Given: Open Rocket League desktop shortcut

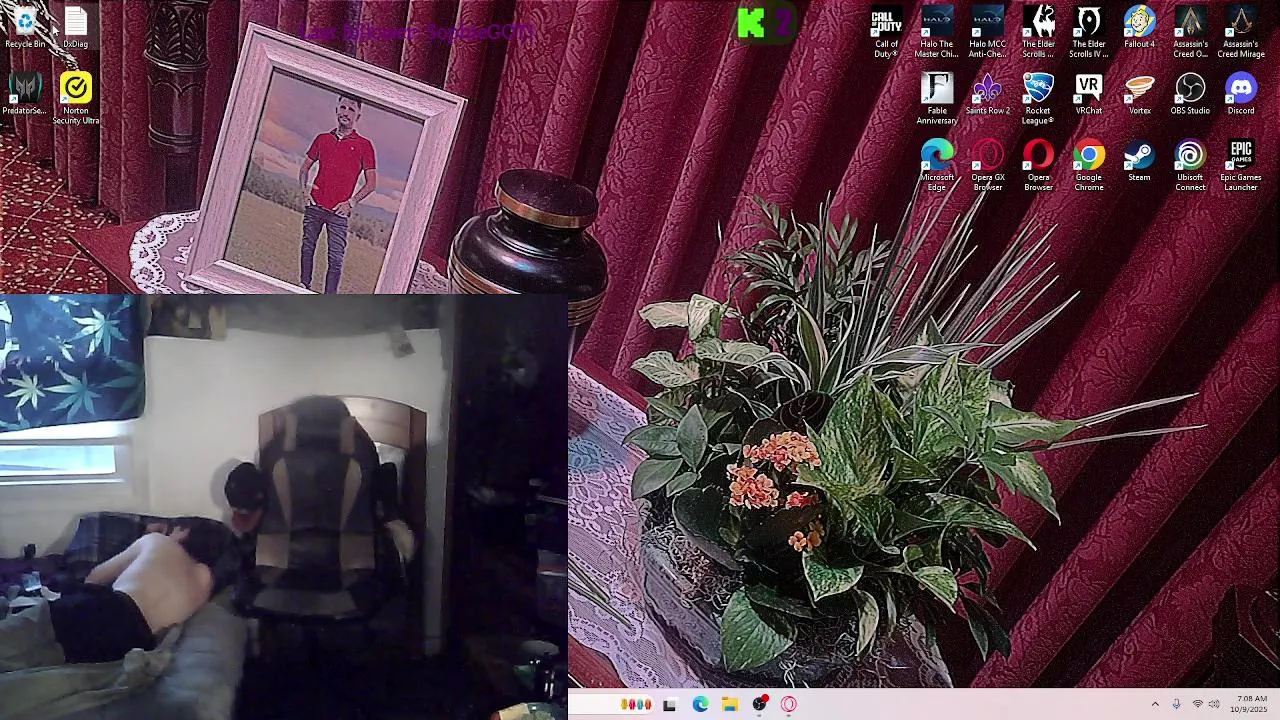Looking at the screenshot, I should (1038, 98).
